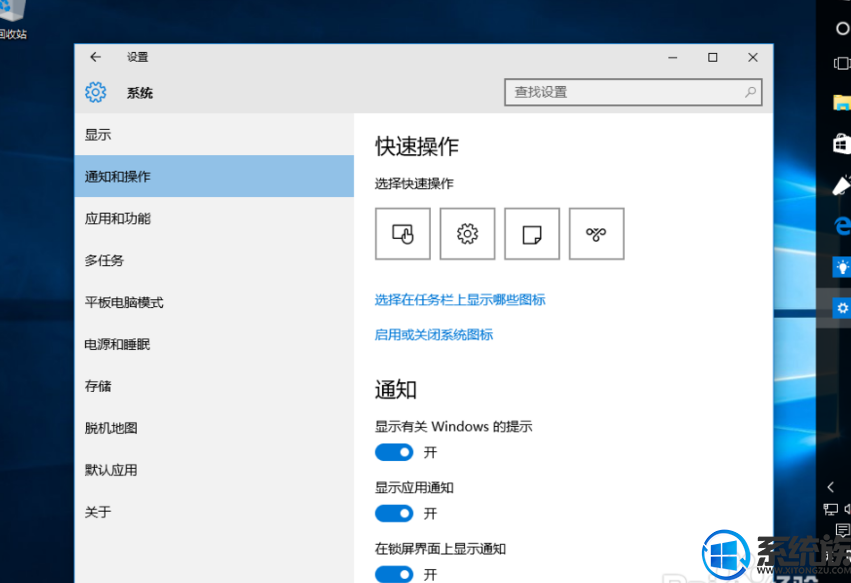Open 平板电脑模式 in the sidebar
The image size is (851, 583).
tap(214, 302)
